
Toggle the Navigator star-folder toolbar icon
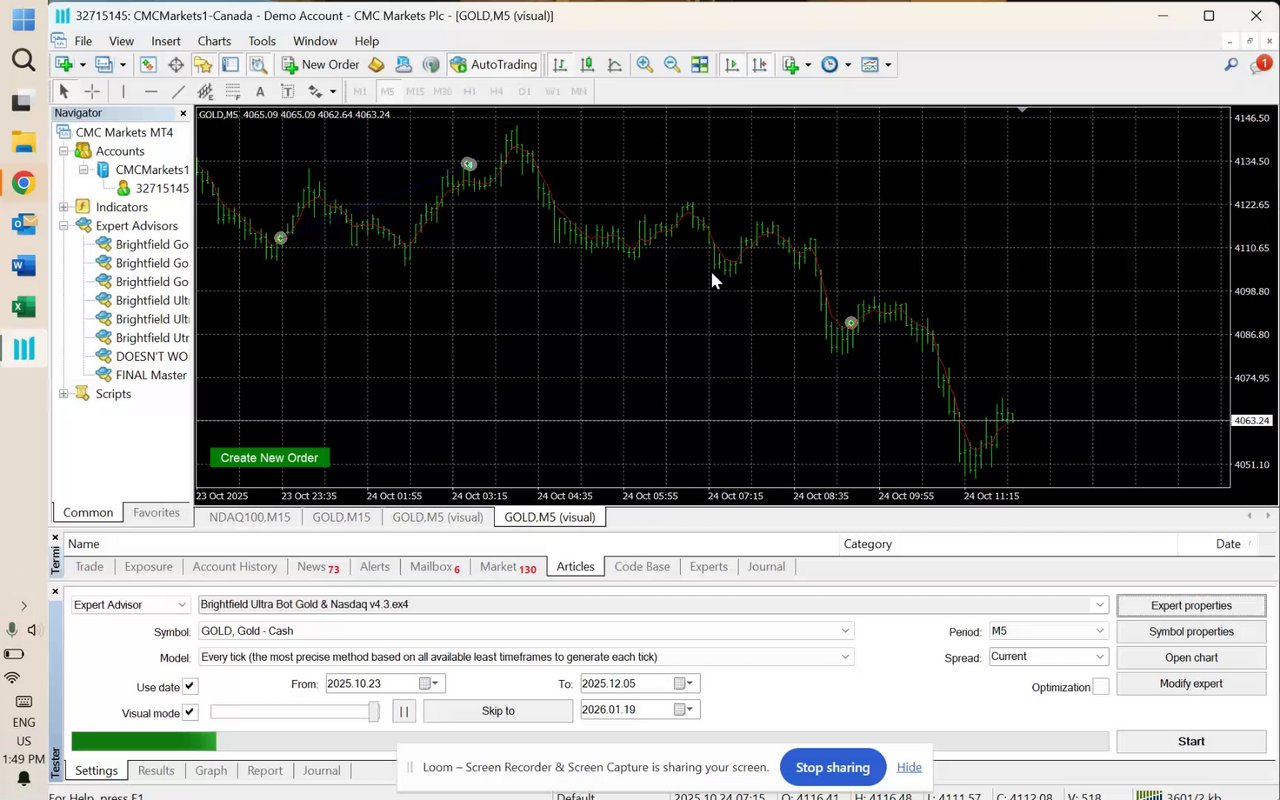click(203, 64)
